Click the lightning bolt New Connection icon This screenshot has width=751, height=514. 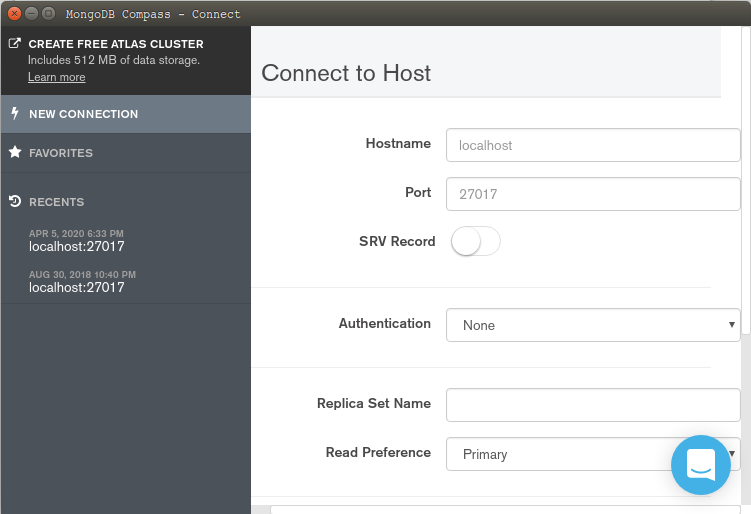tap(15, 114)
